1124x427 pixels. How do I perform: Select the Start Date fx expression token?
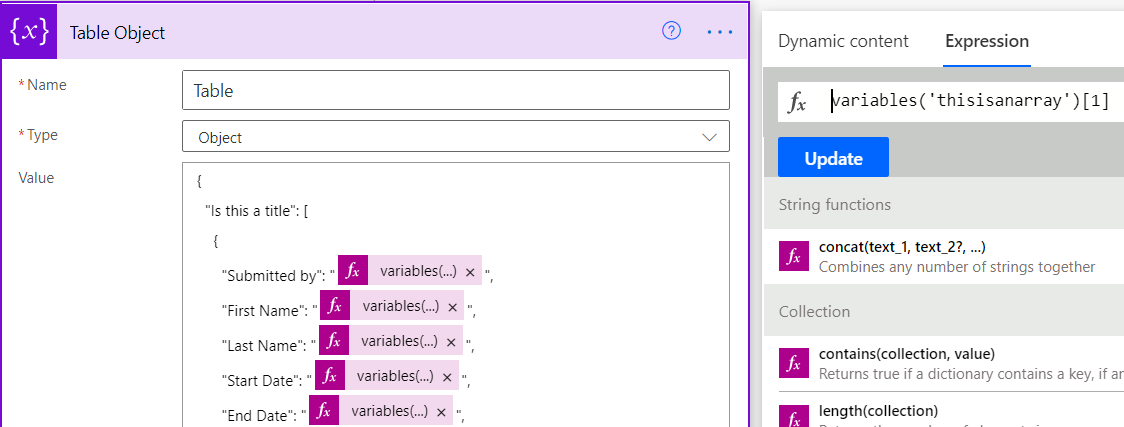386,375
